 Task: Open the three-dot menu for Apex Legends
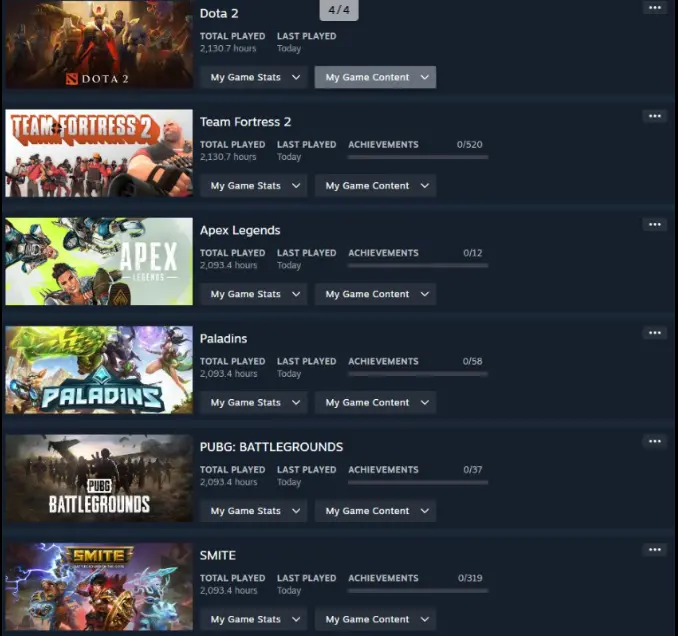point(655,224)
